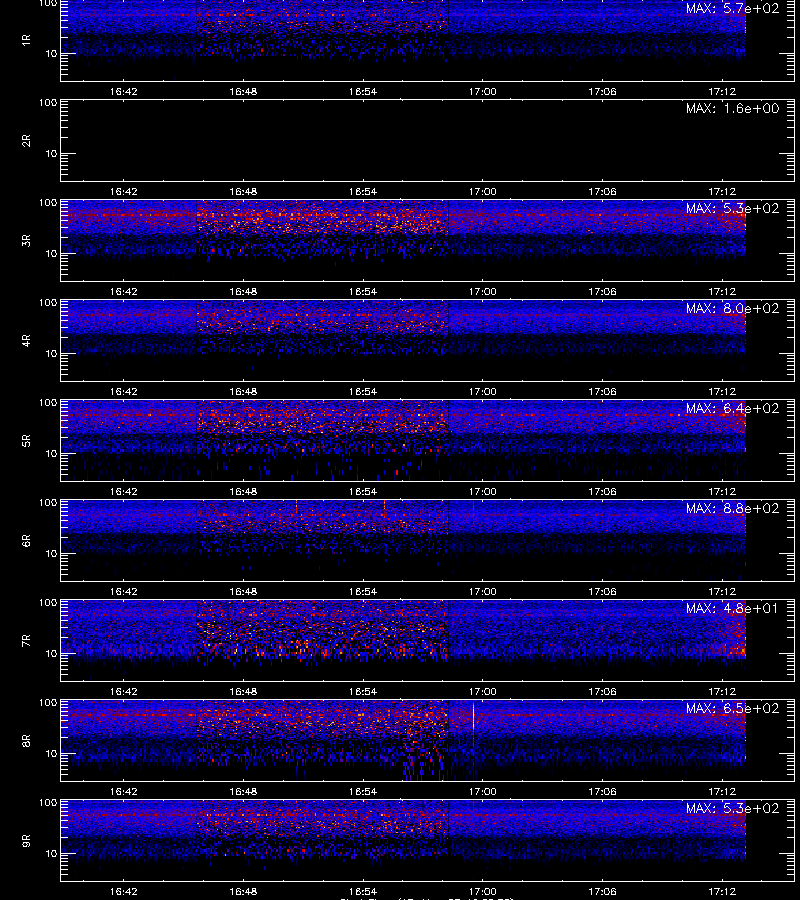Click inside the empty 2R spectrogram panel

[427, 141]
